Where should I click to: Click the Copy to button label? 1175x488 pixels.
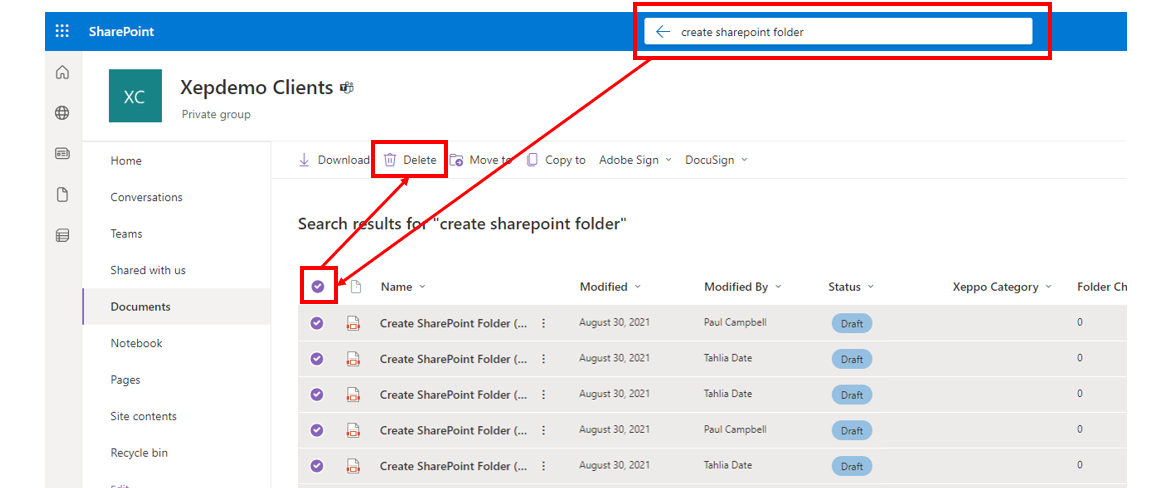pyautogui.click(x=565, y=160)
